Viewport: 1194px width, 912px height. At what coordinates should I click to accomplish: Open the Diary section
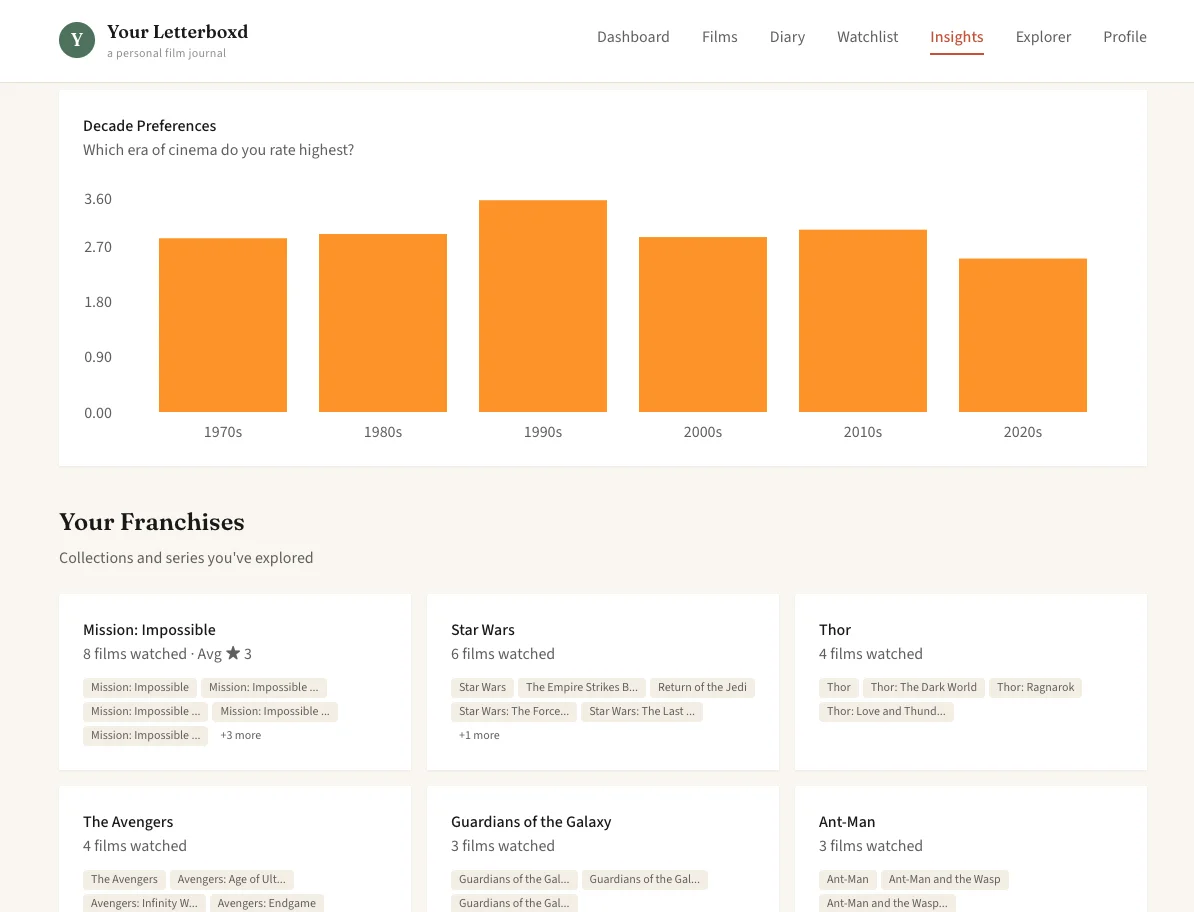click(x=787, y=37)
